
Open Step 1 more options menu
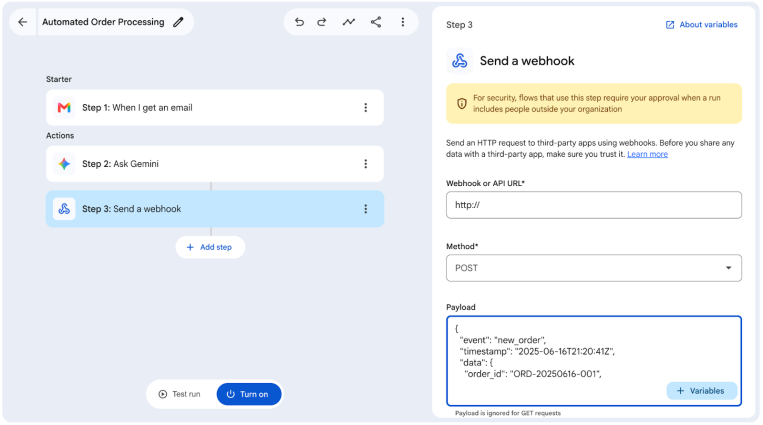click(x=365, y=108)
